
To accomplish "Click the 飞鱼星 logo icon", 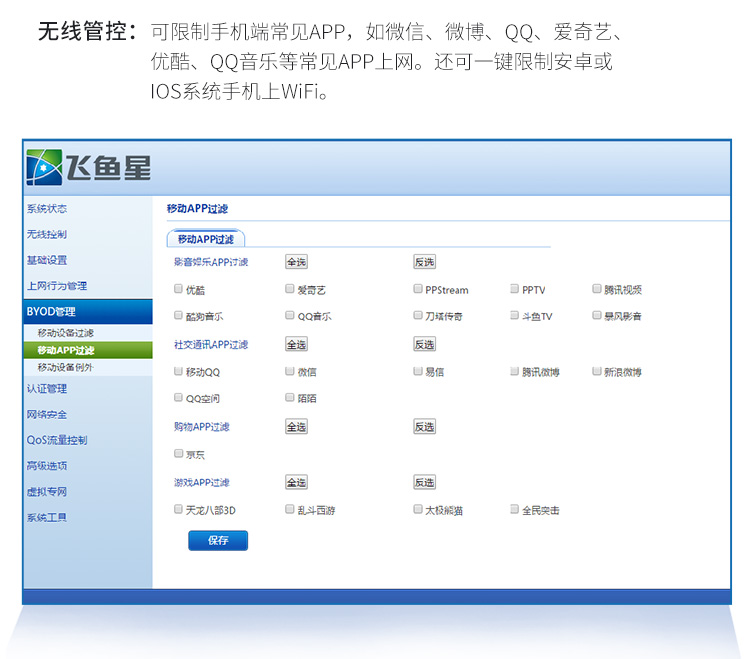I will [44, 167].
